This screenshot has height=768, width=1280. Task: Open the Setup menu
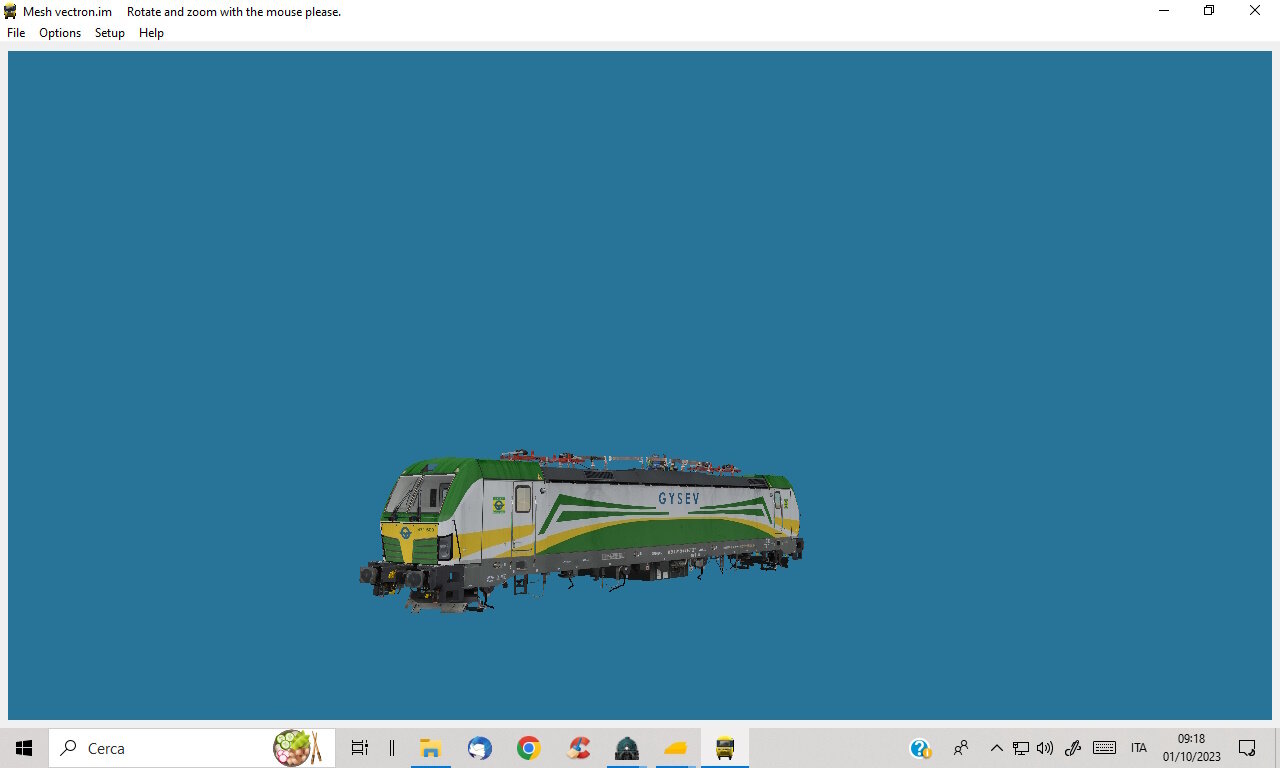click(x=110, y=33)
